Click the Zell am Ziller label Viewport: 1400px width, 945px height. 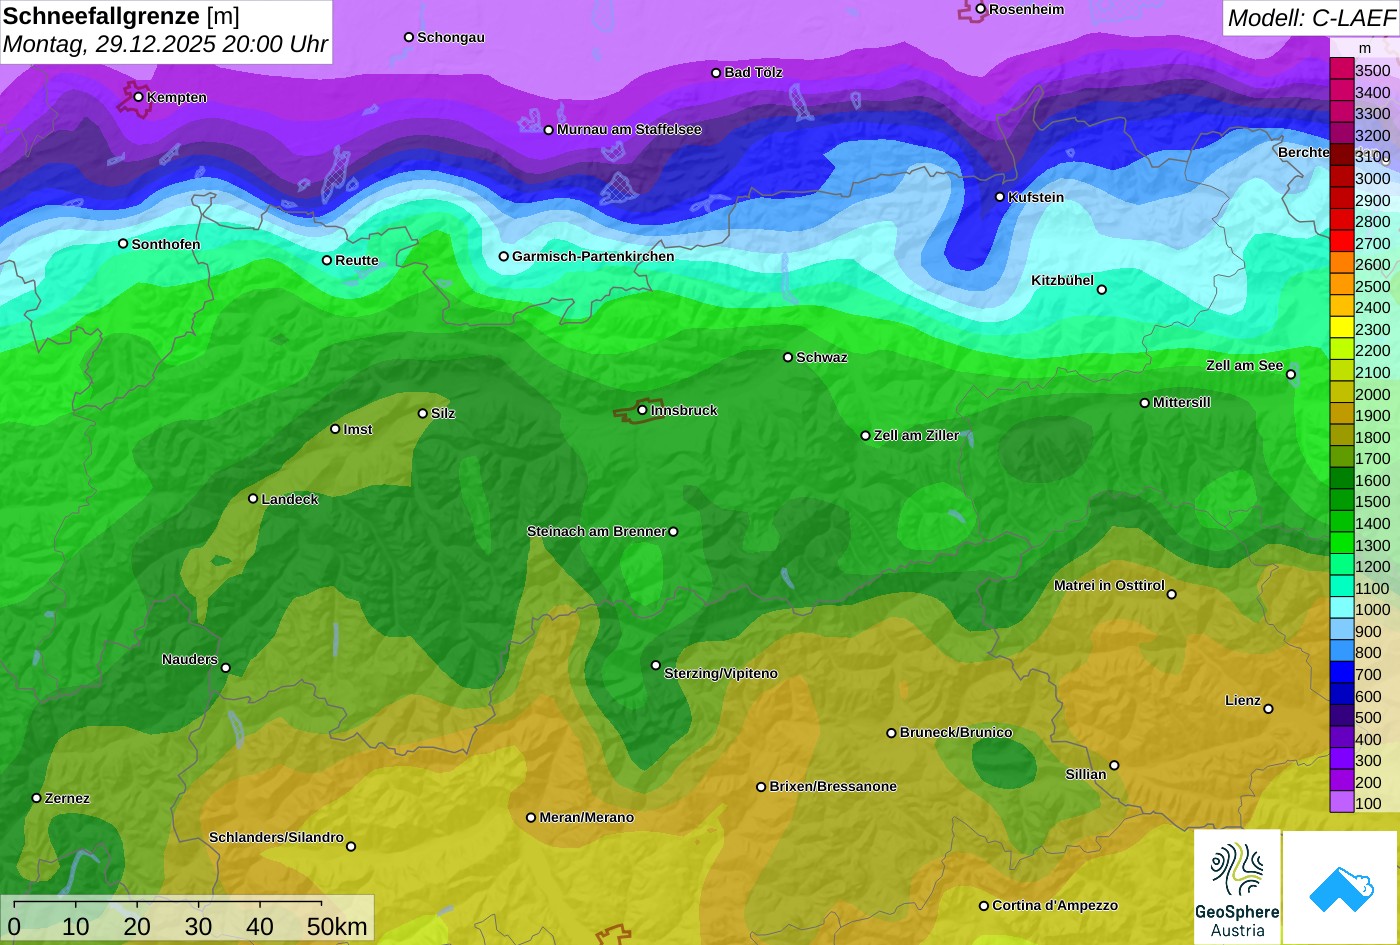tap(916, 436)
